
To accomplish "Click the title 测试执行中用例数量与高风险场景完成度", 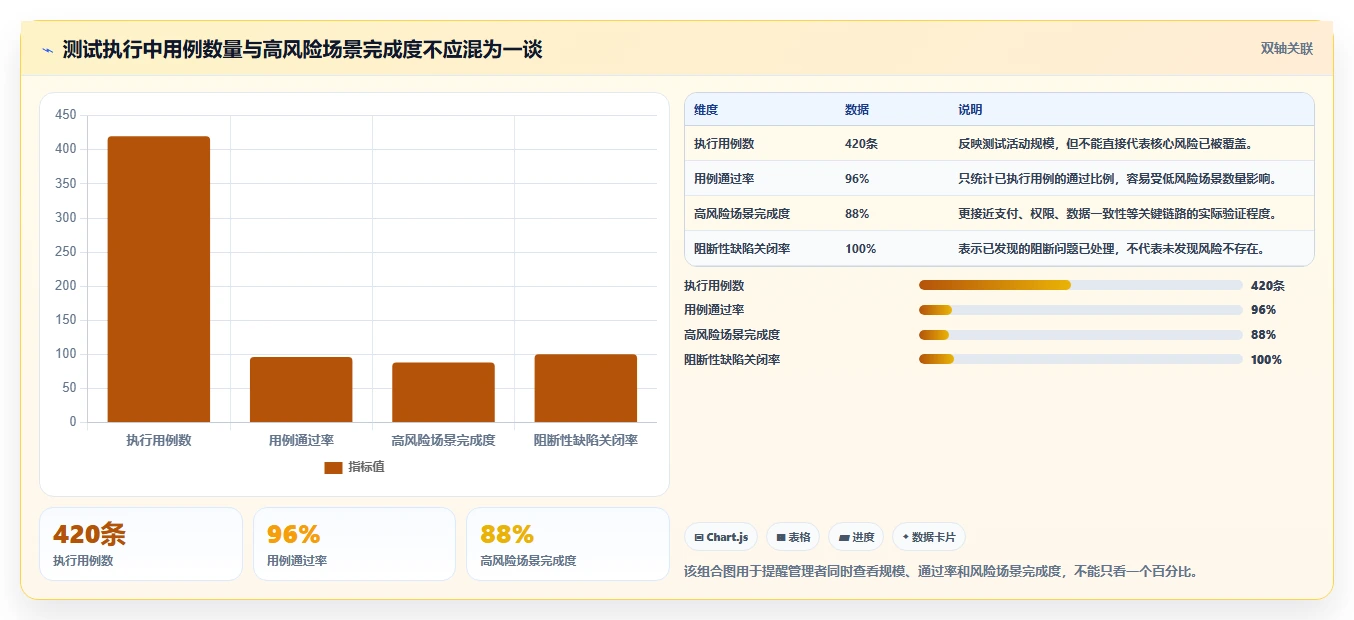I will pyautogui.click(x=302, y=49).
